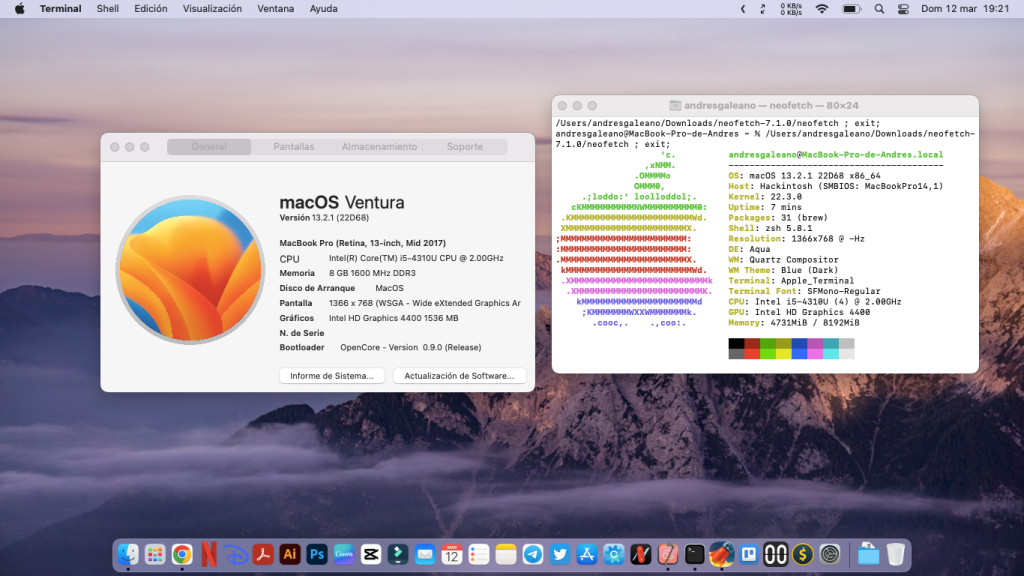Screen dimensions: 1024x576
Task: Launch Netflix from the dock
Action: 209,554
